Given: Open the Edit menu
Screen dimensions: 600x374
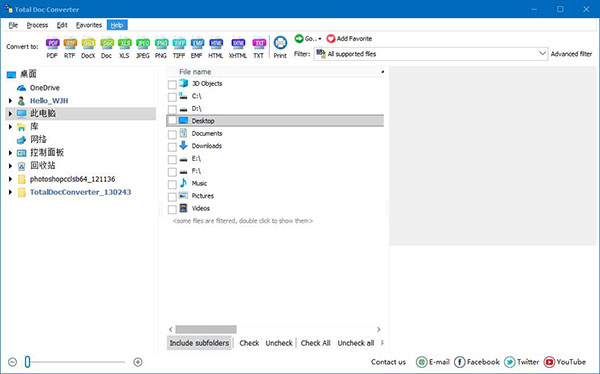Looking at the screenshot, I should coord(62,25).
